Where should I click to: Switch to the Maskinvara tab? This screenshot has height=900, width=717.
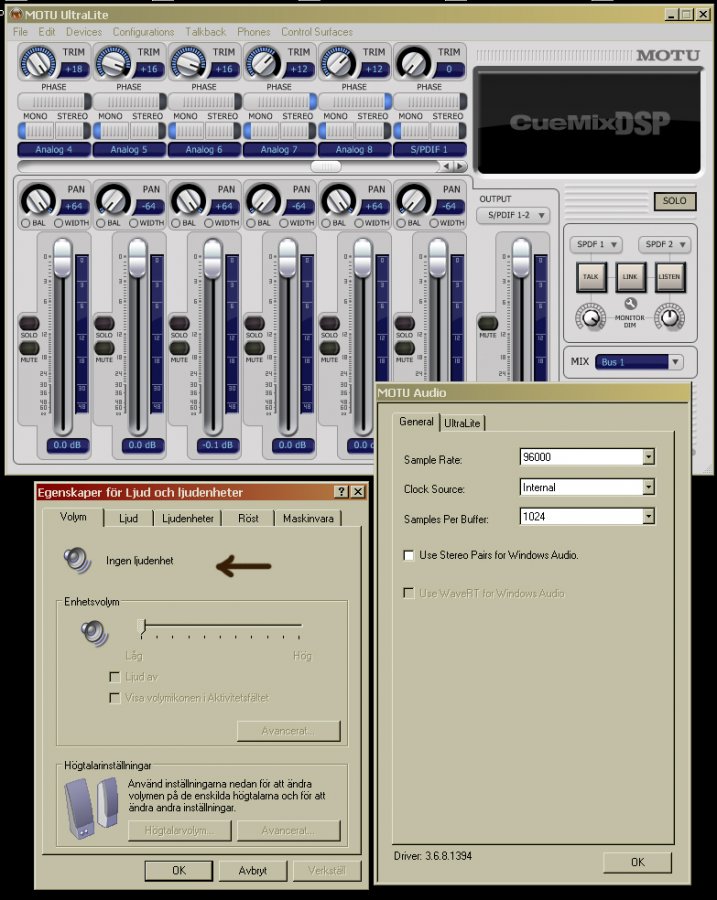pos(308,518)
